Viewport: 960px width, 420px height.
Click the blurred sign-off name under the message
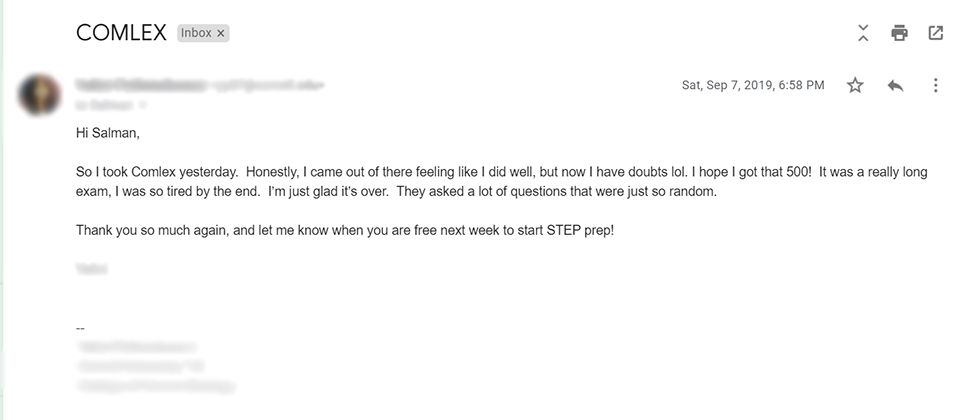point(92,269)
